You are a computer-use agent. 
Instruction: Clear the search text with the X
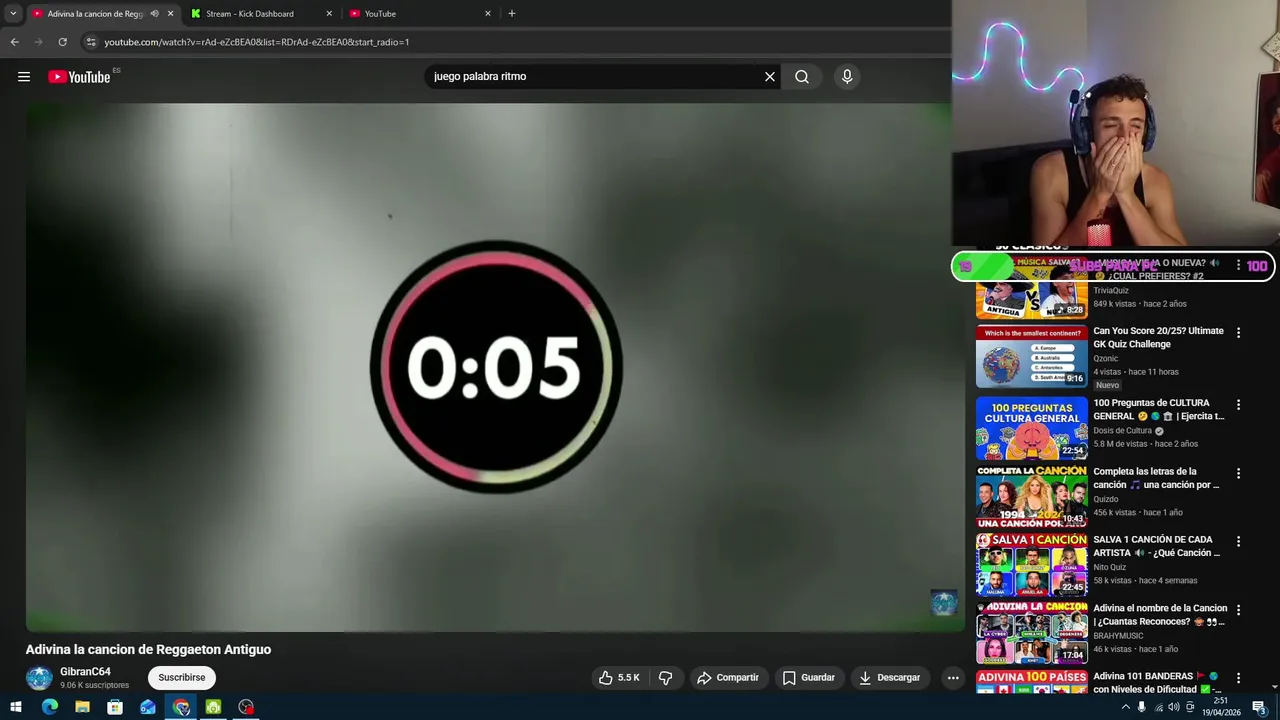click(770, 77)
